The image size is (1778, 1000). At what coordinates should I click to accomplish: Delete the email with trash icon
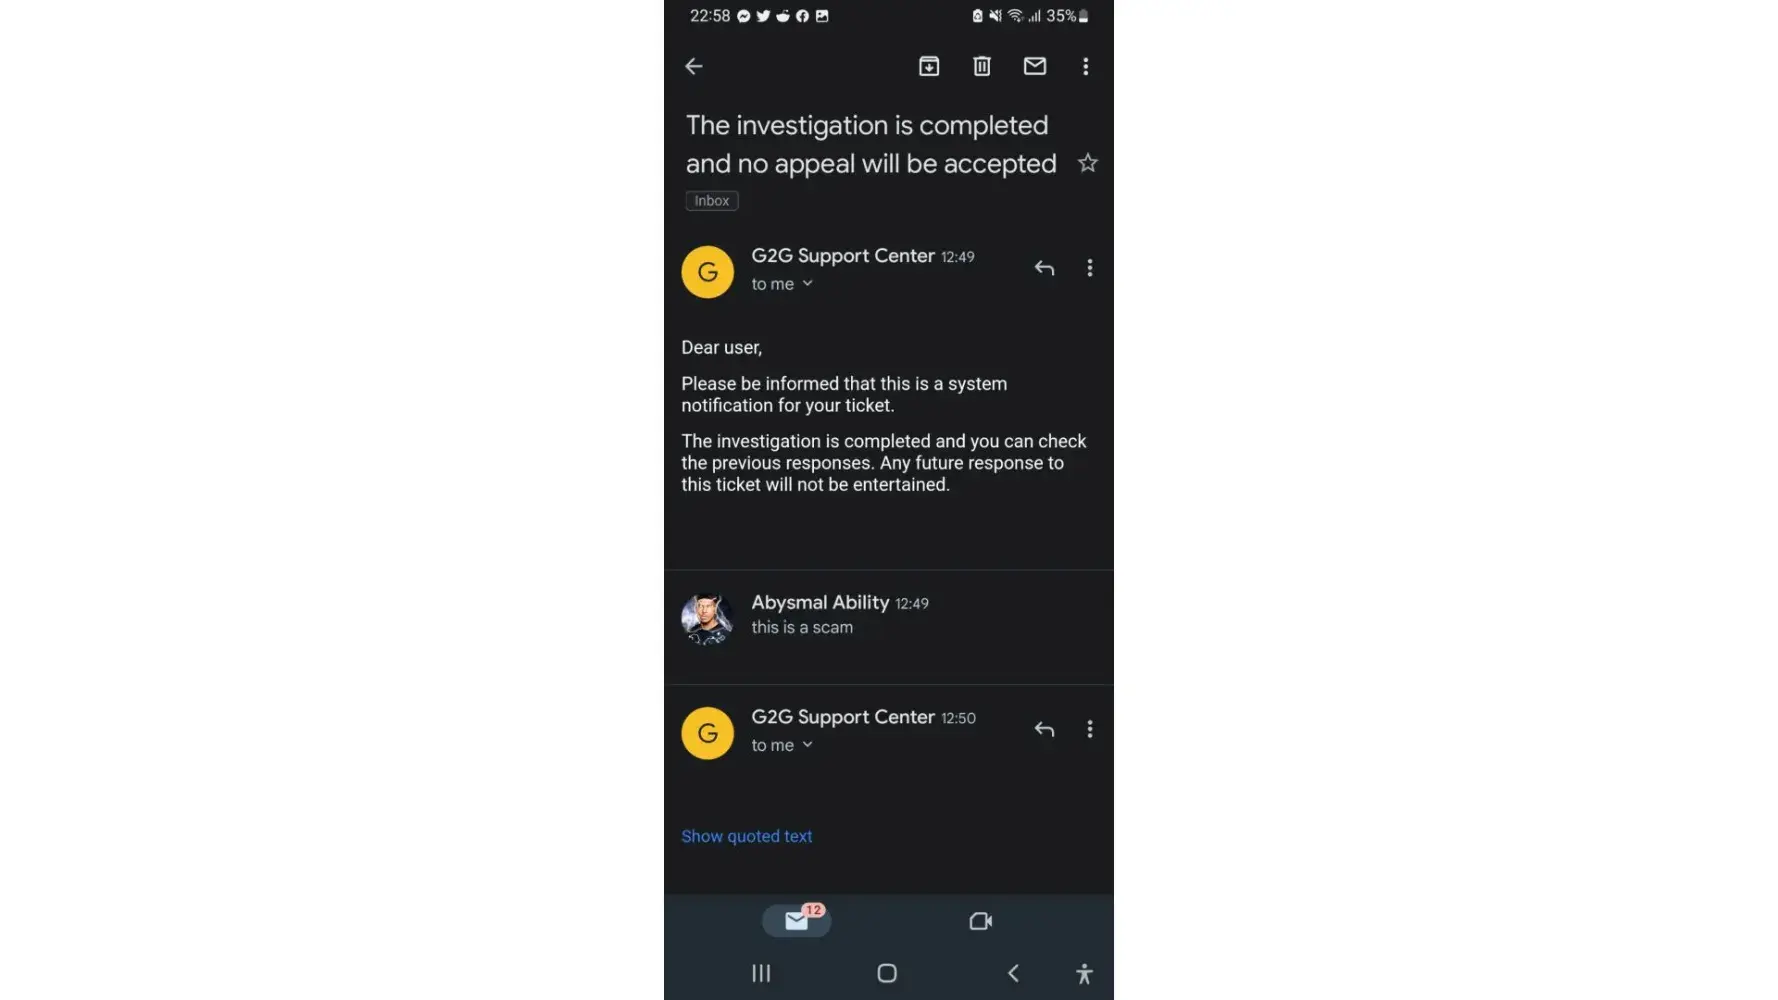click(982, 66)
